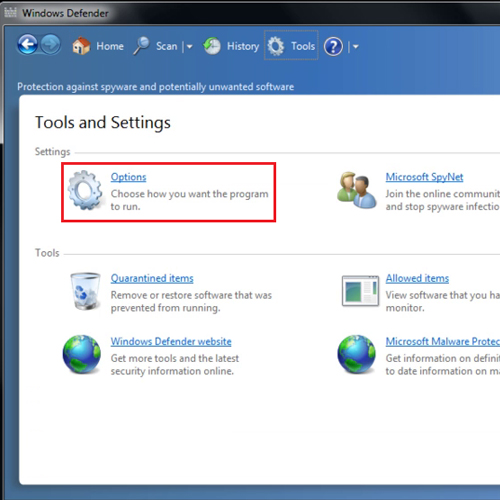This screenshot has height=500, width=500.
Task: Click the Quarantined items recycle bin icon
Action: pos(85,291)
